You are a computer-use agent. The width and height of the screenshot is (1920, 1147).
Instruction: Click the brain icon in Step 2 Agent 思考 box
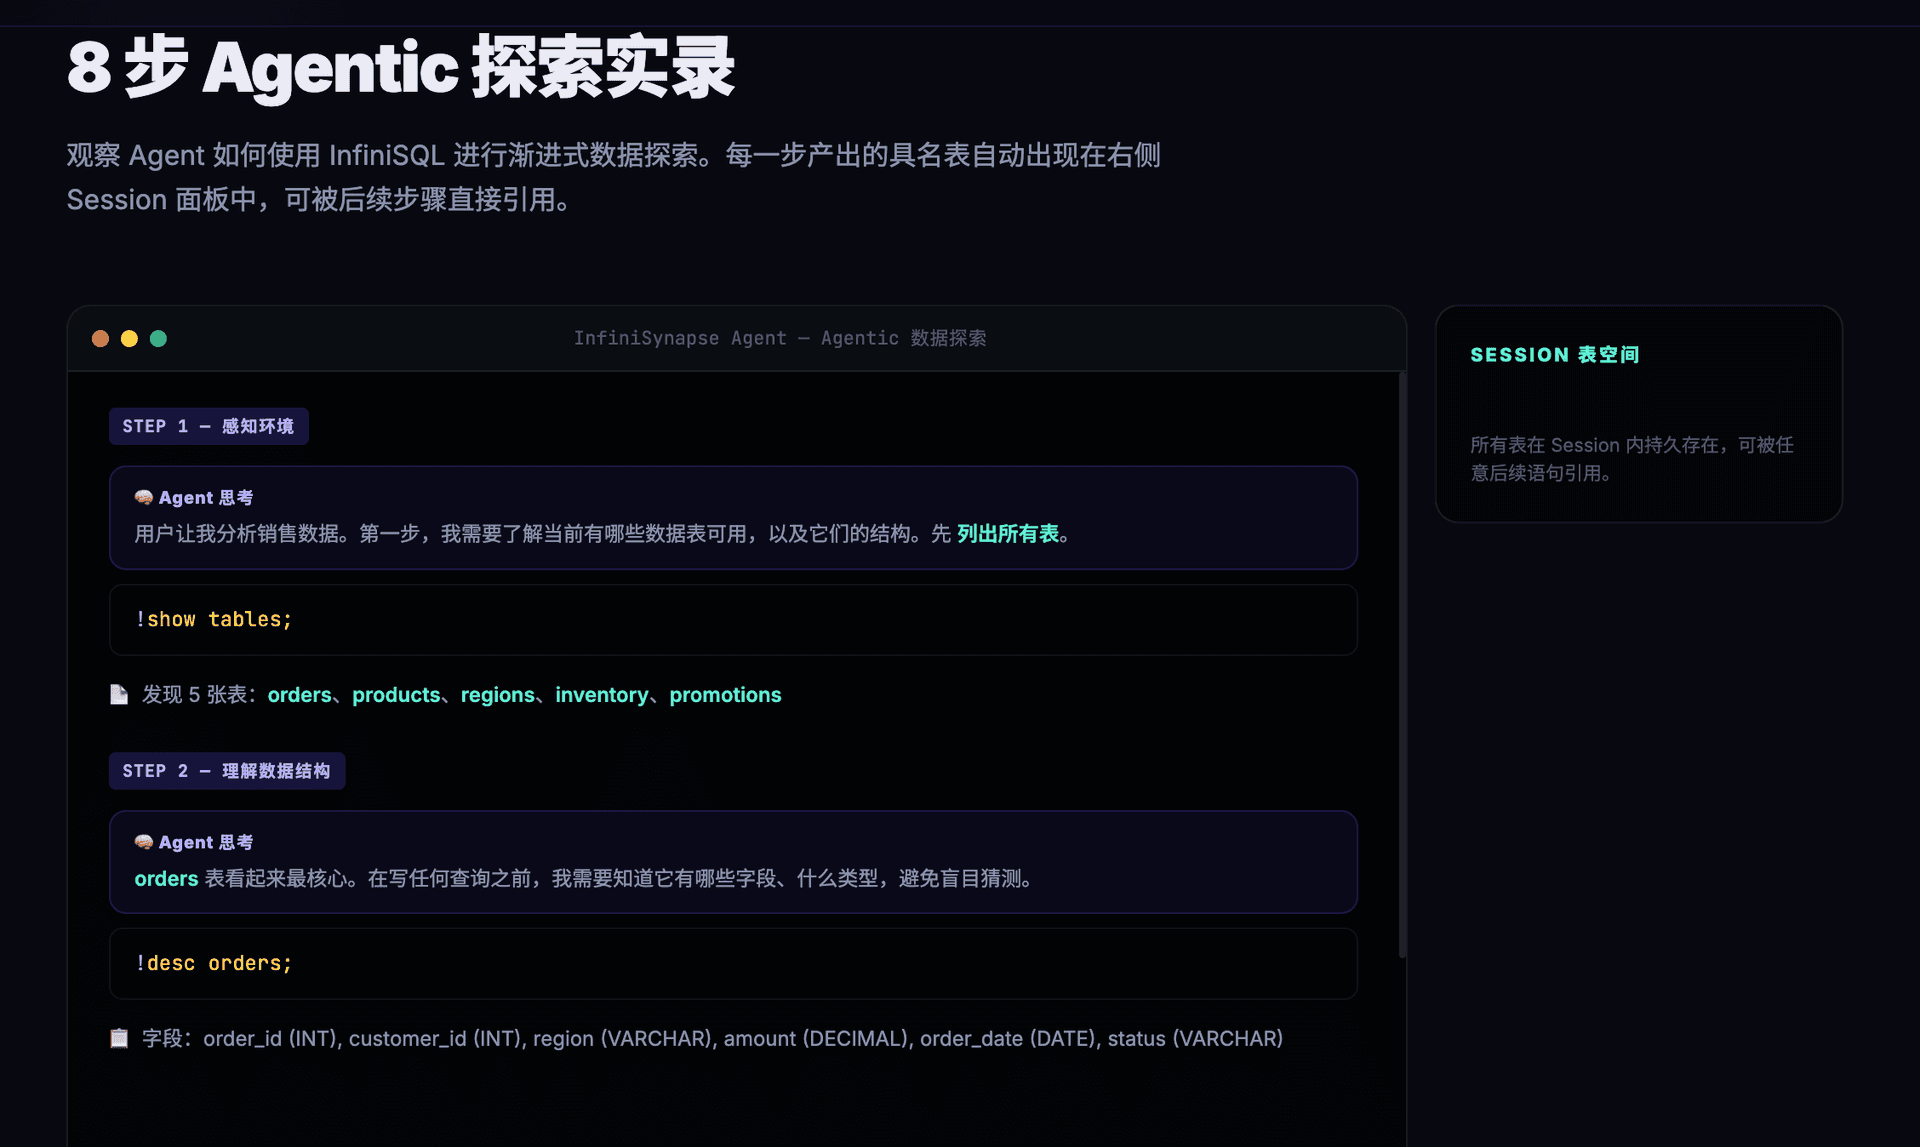[x=142, y=841]
